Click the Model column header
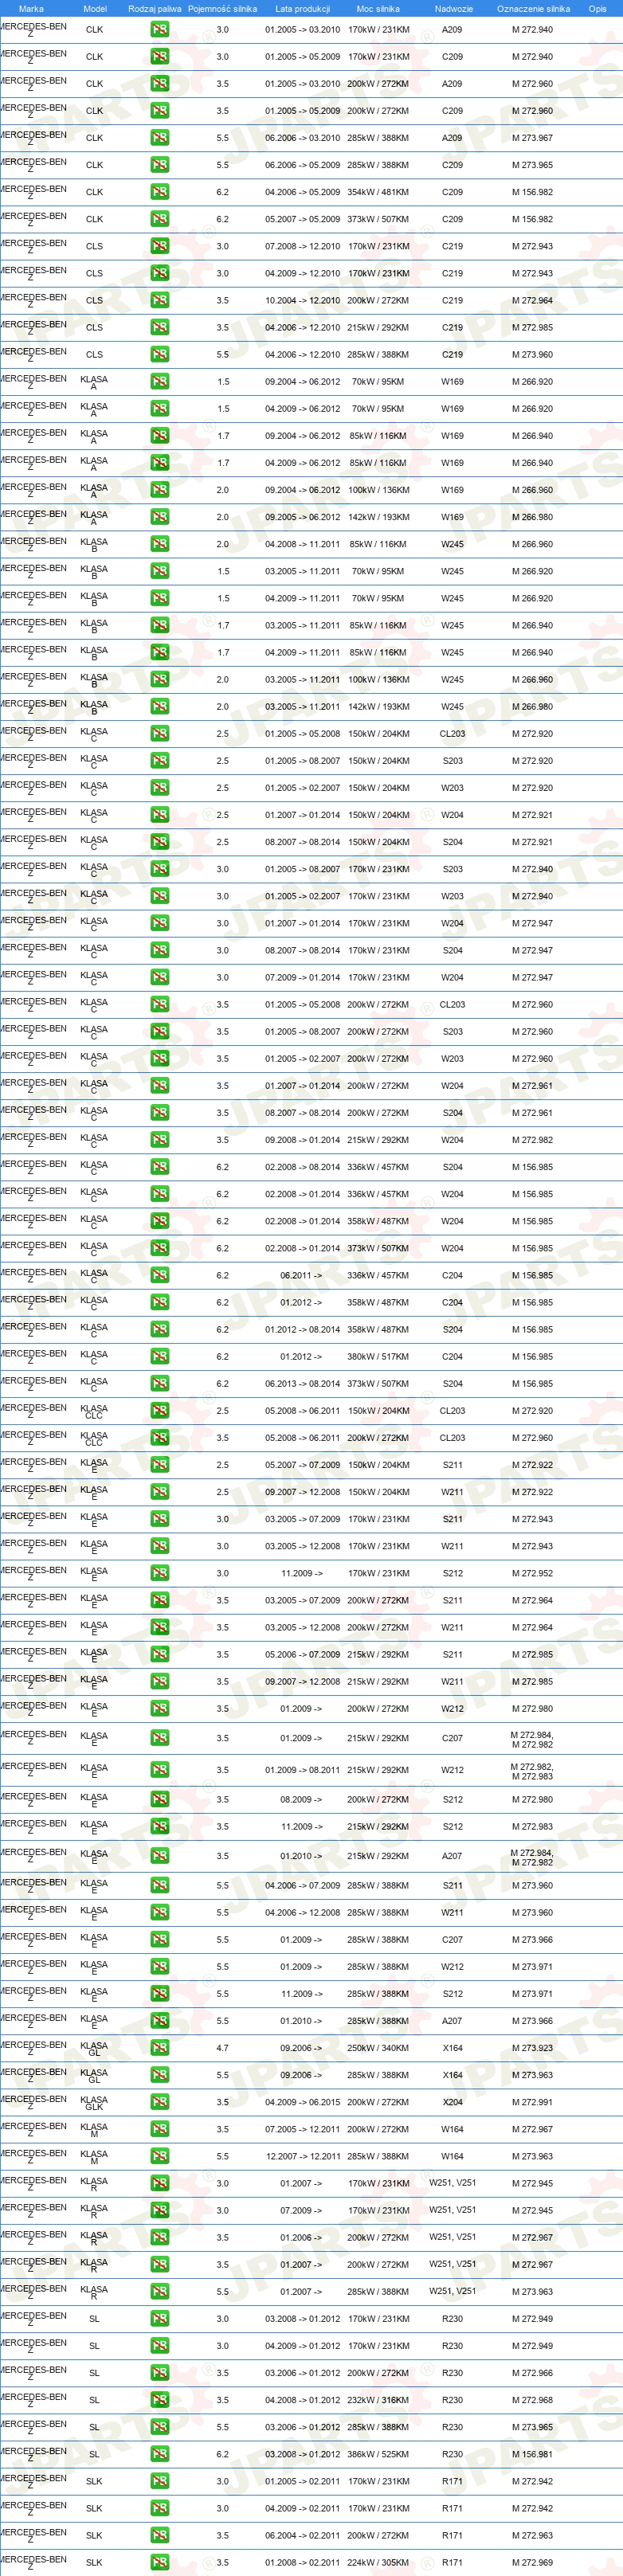Viewport: 623px width, 2576px height. (94, 8)
